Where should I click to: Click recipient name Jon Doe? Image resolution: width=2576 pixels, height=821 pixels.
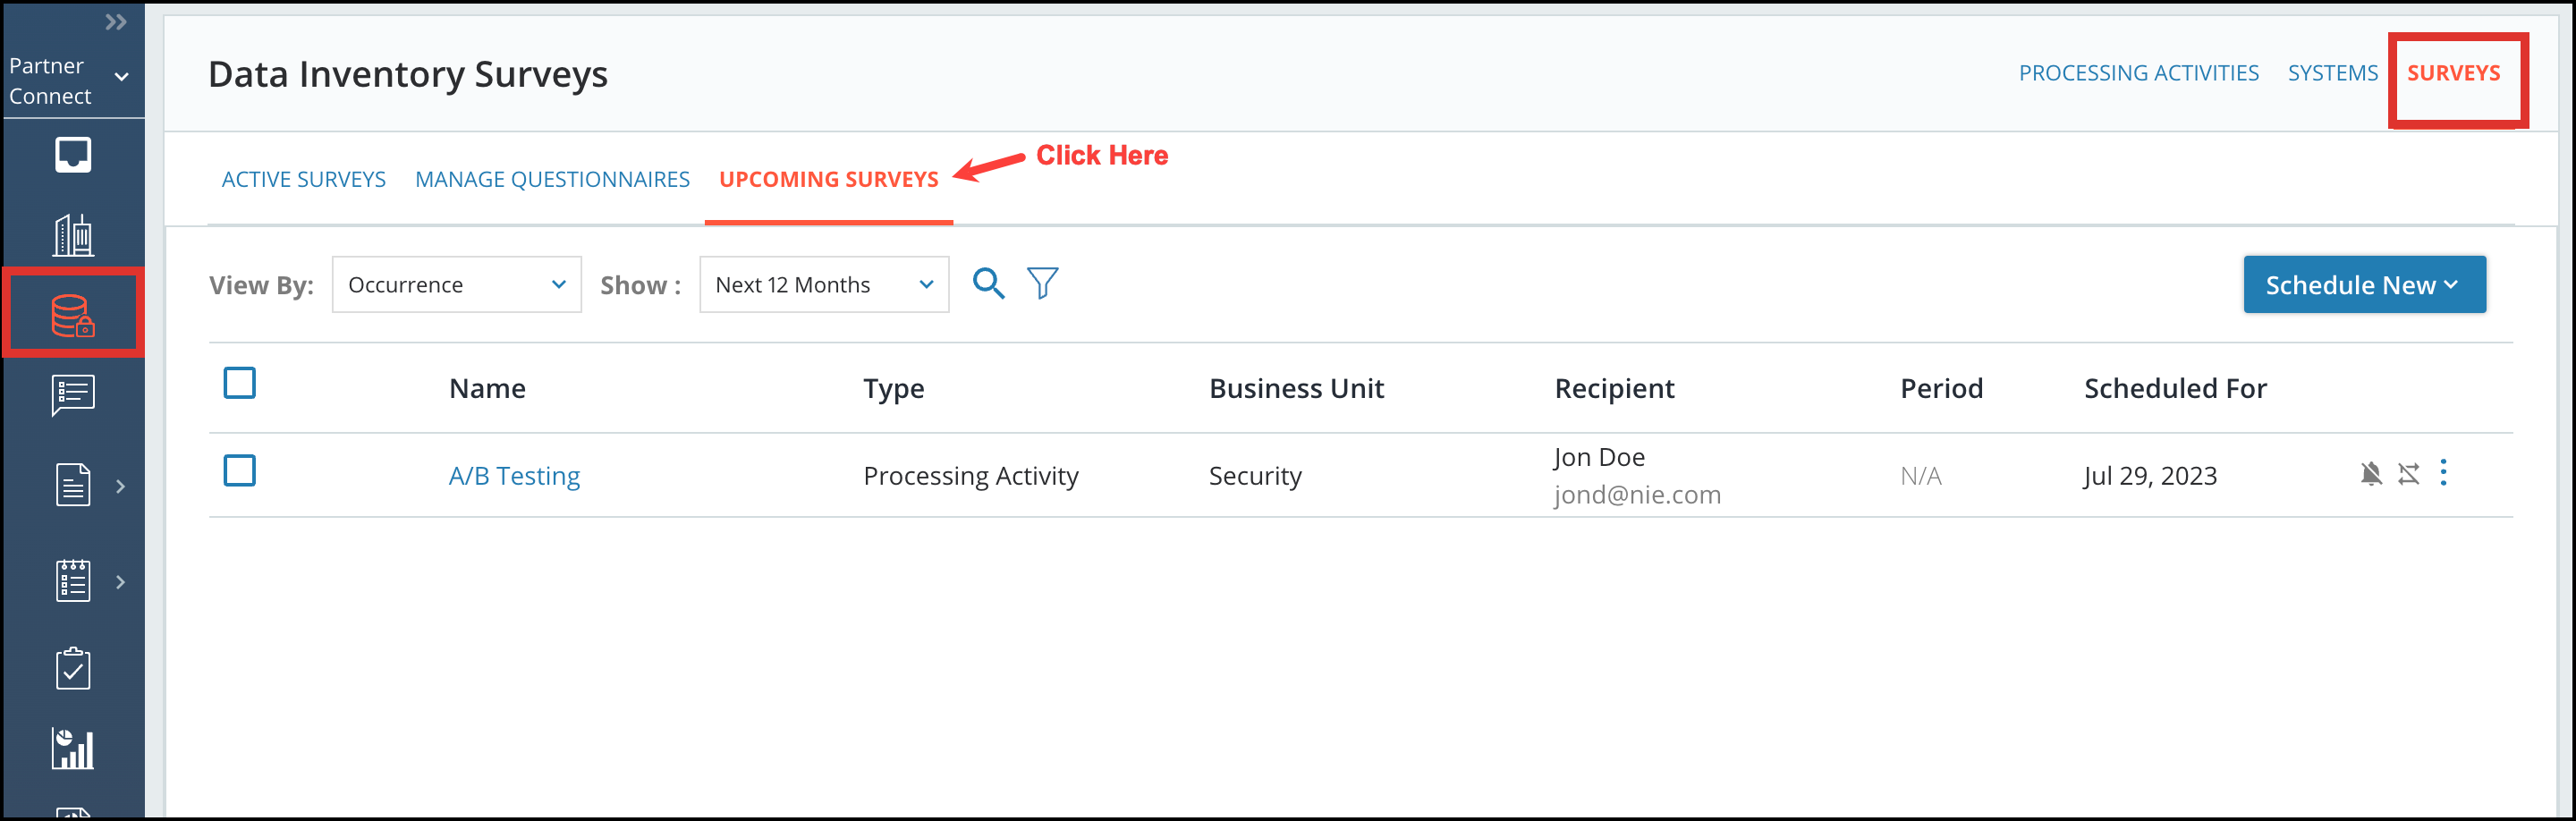click(1599, 457)
